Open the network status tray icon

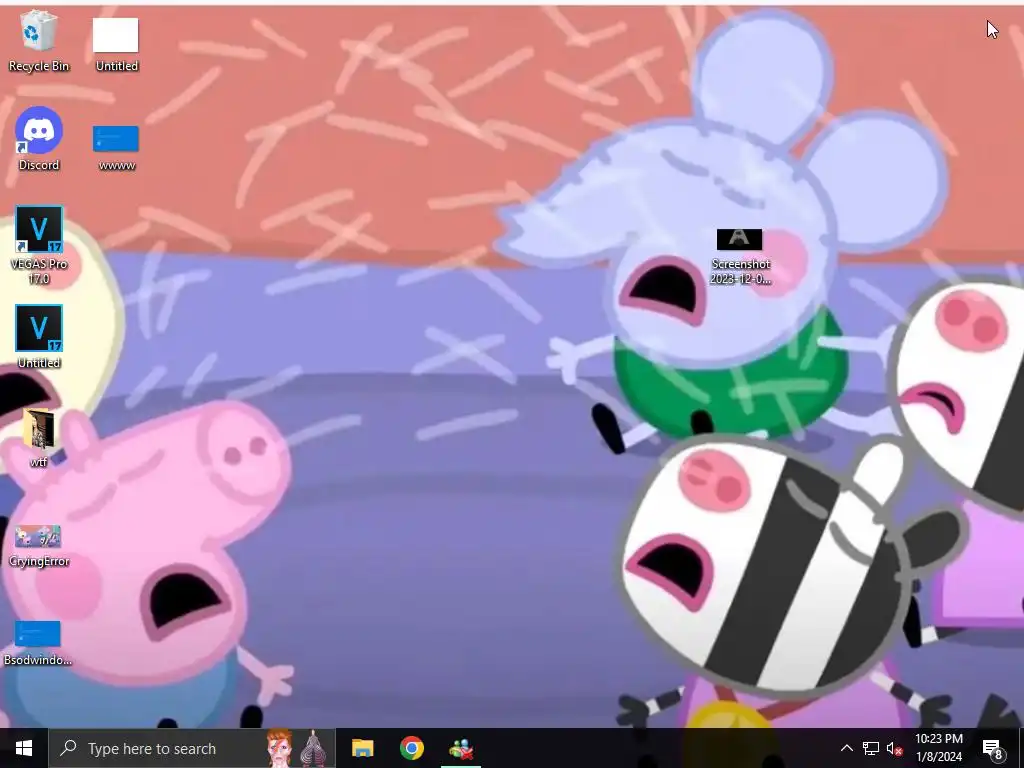tap(871, 748)
